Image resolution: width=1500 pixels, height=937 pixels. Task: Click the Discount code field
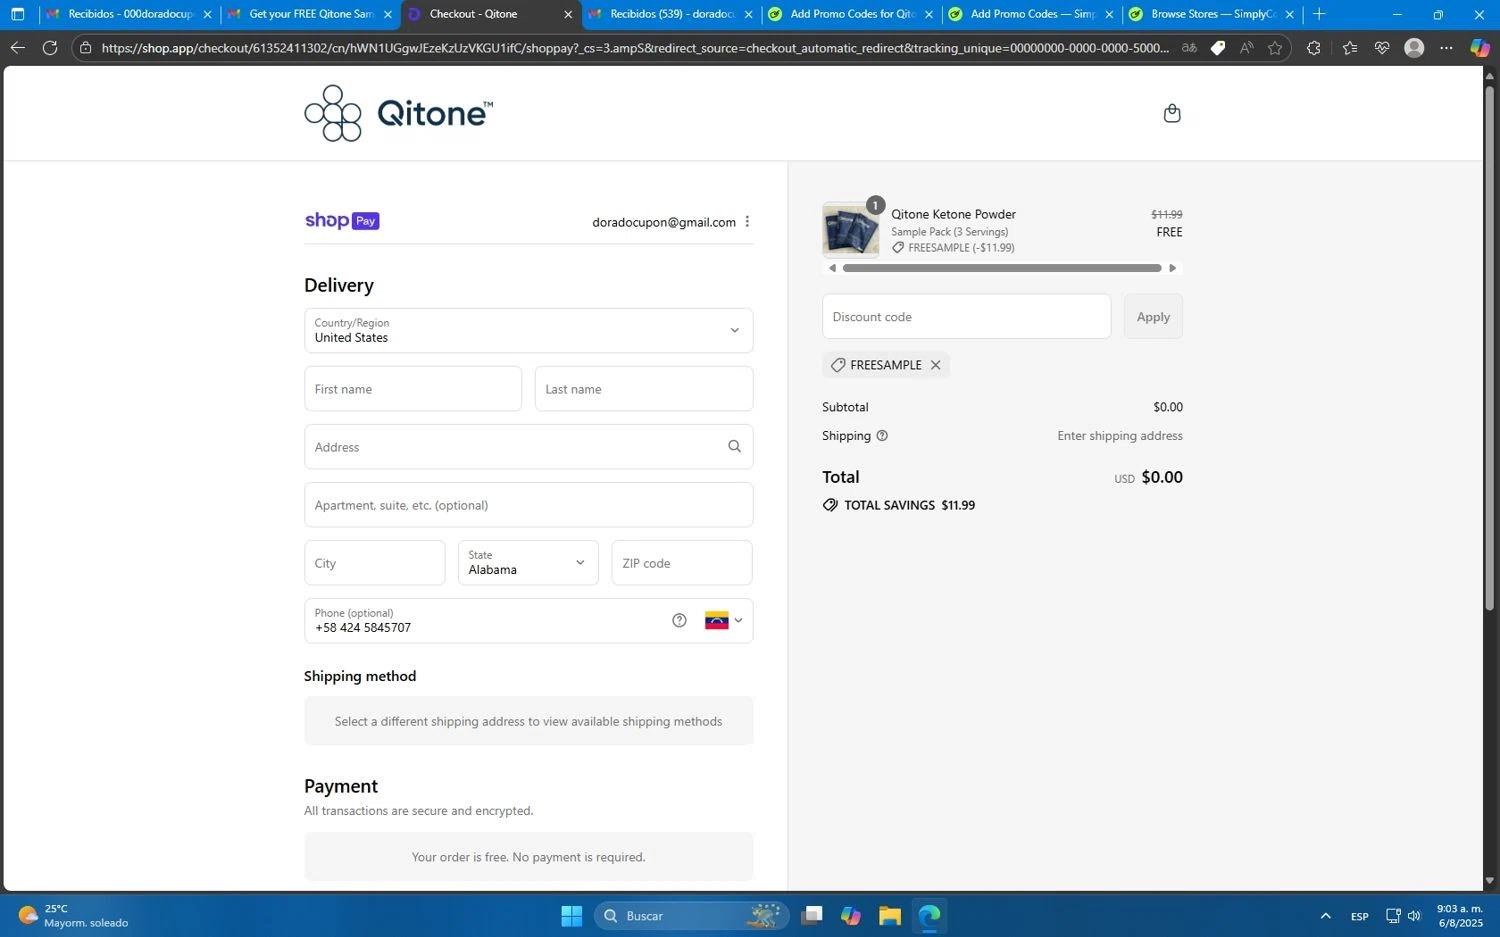[966, 316]
